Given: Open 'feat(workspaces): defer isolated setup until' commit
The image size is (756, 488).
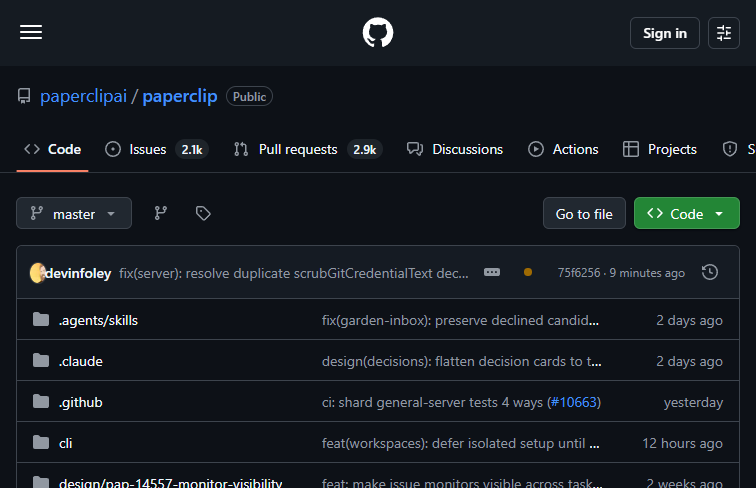Looking at the screenshot, I should tap(460, 443).
